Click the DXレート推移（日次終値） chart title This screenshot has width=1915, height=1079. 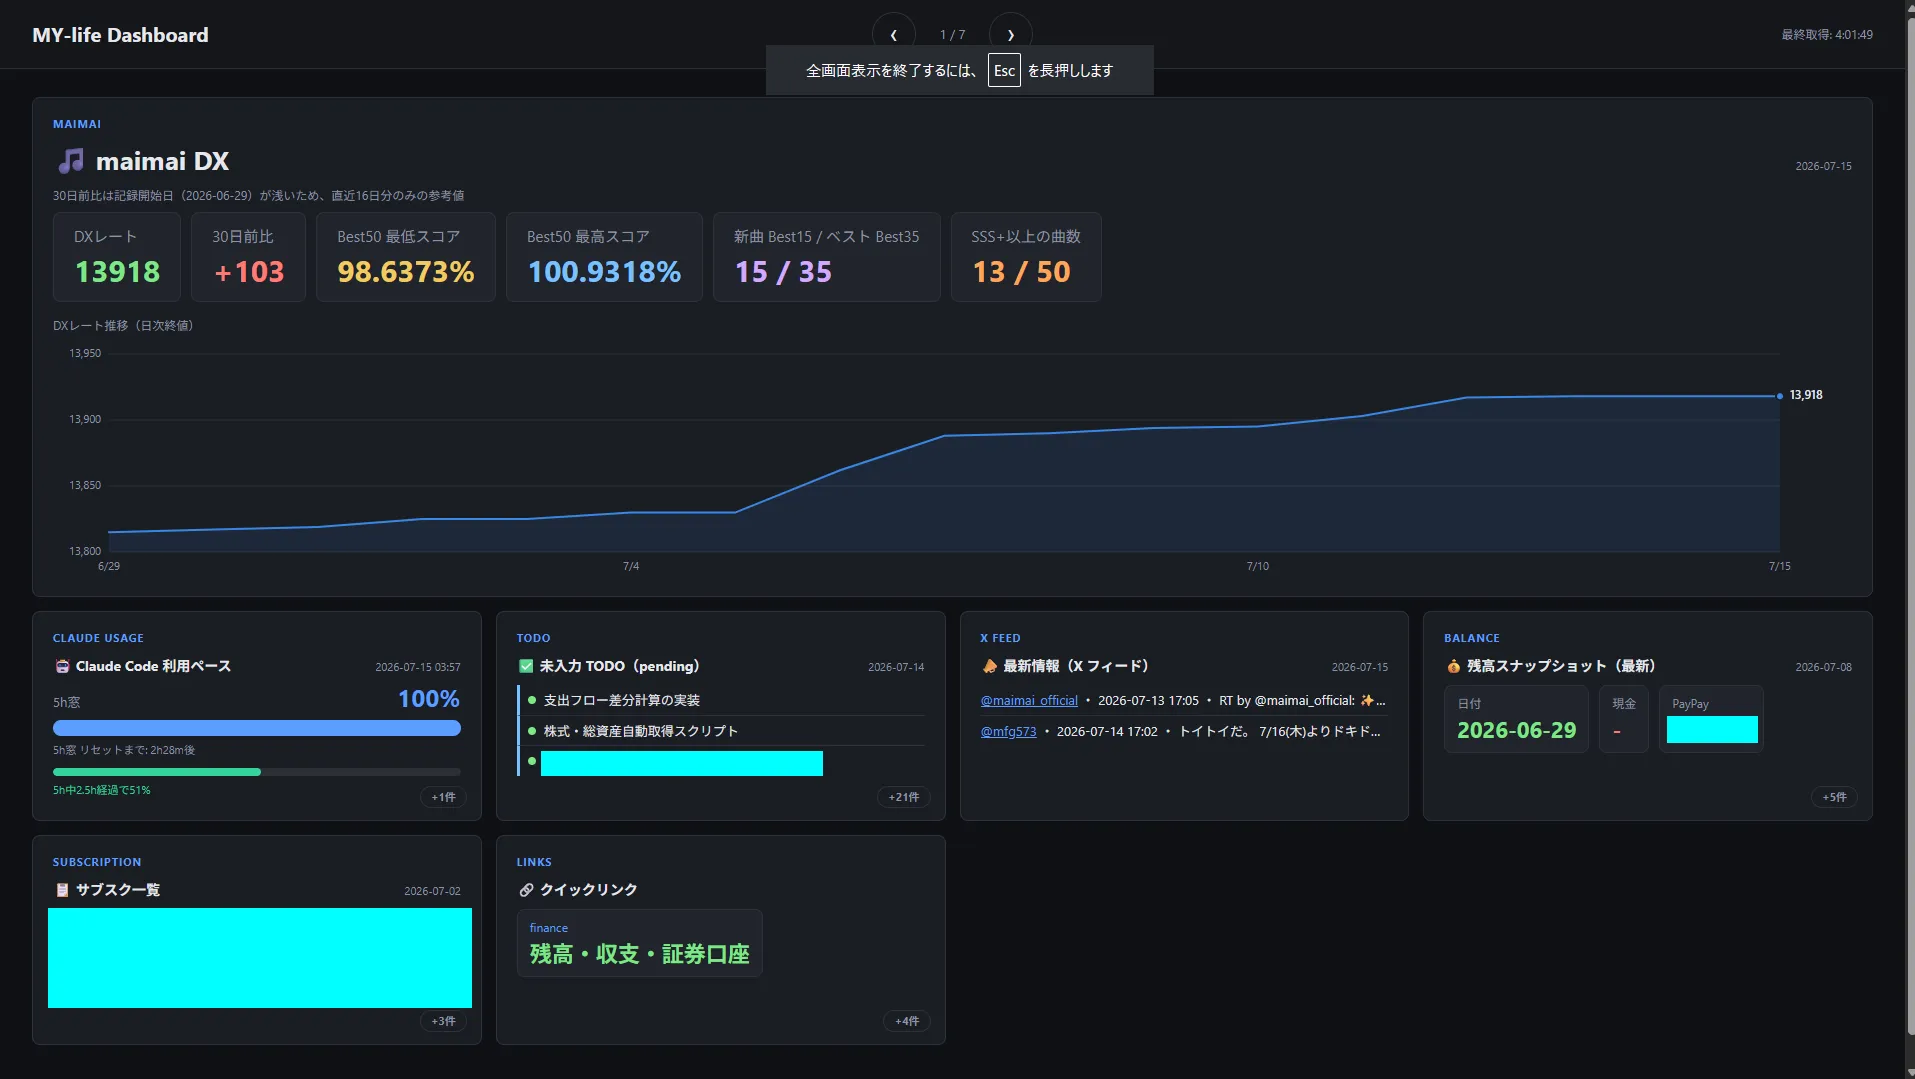pos(123,326)
